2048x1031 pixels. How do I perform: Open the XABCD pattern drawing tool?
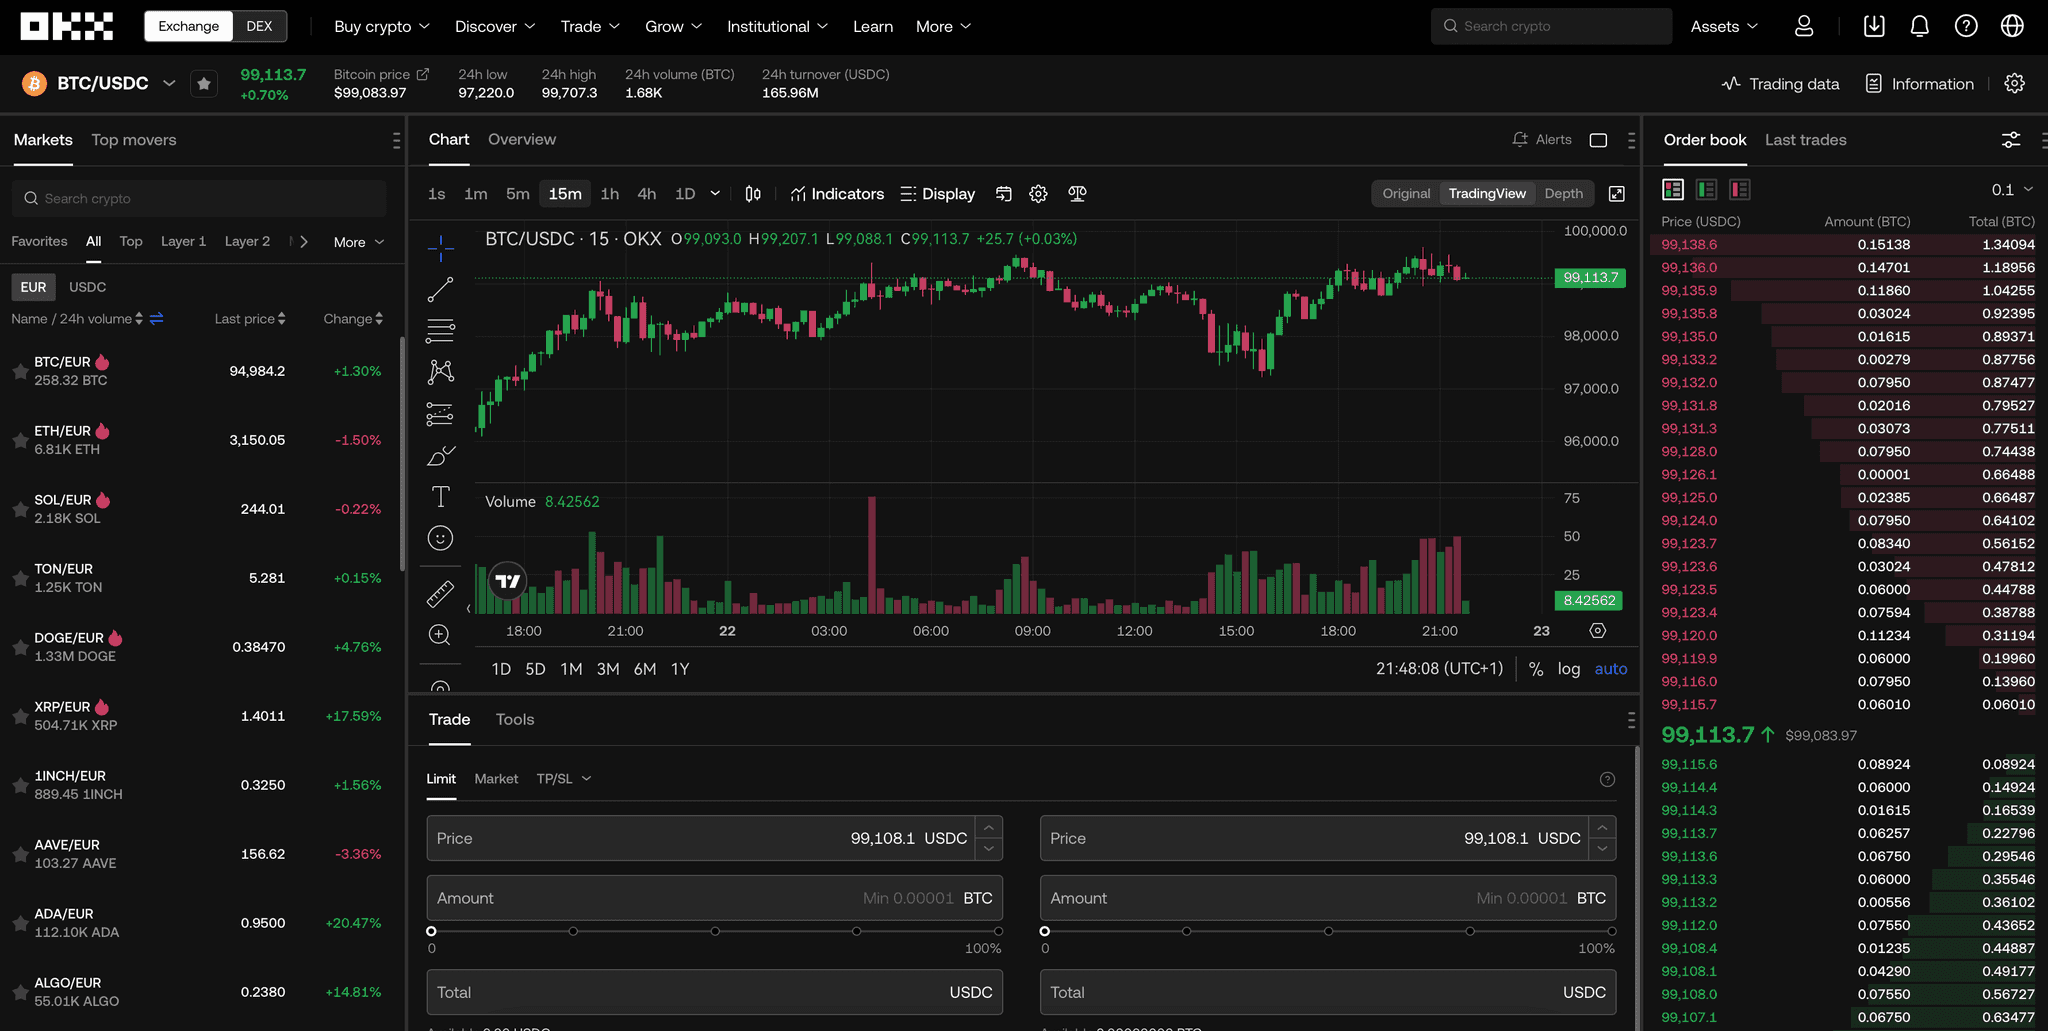440,372
